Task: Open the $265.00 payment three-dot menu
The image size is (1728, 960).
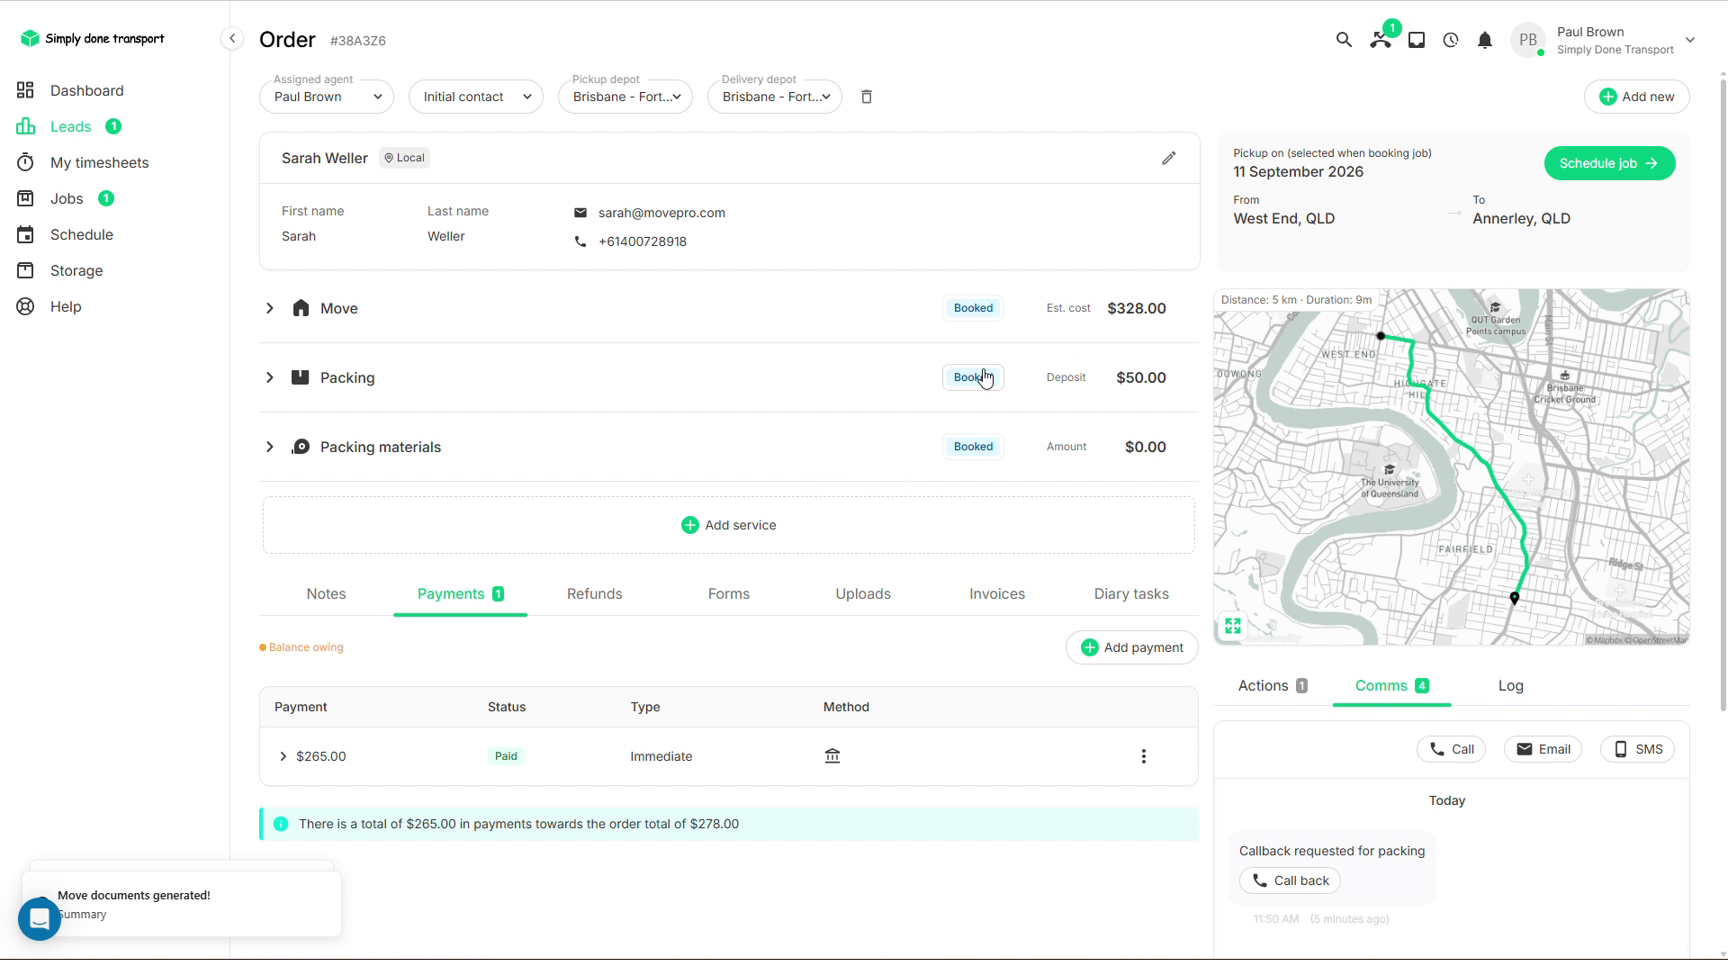Action: pos(1144,757)
